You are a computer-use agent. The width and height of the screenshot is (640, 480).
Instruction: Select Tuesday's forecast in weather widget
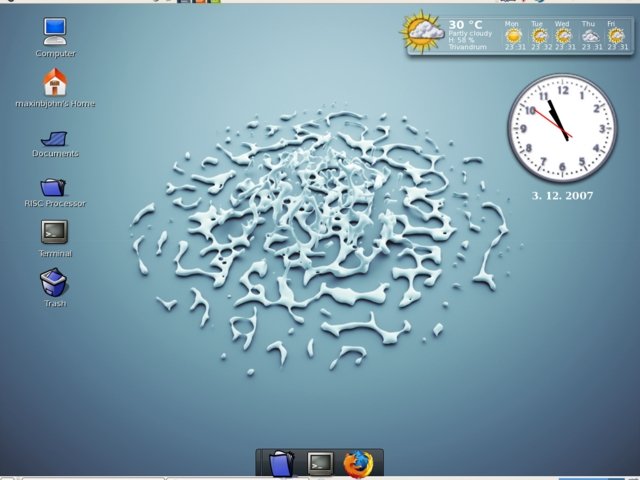pos(538,35)
